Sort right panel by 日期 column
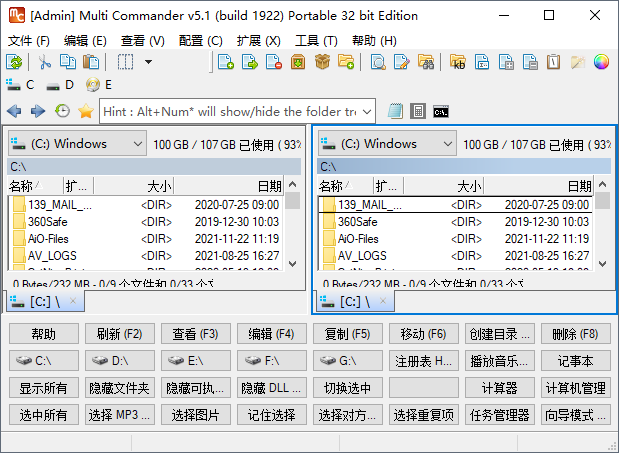 [x=538, y=185]
